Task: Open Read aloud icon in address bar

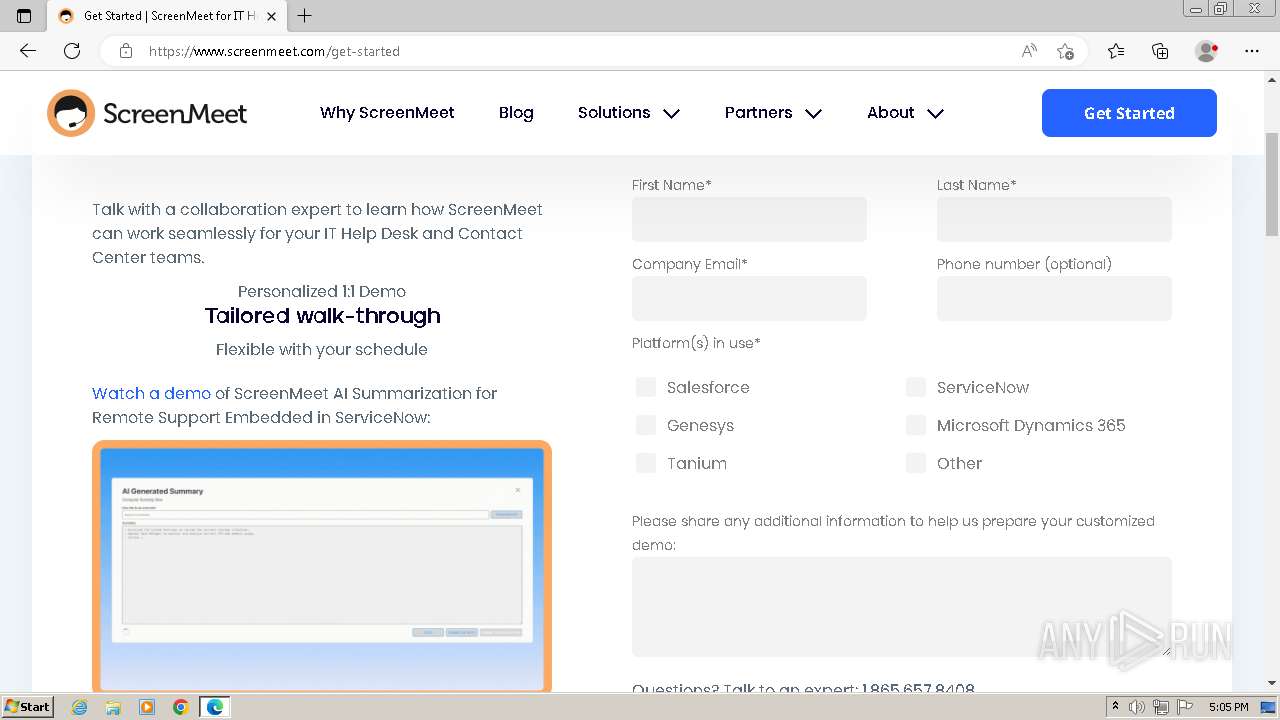Action: 1029,51
